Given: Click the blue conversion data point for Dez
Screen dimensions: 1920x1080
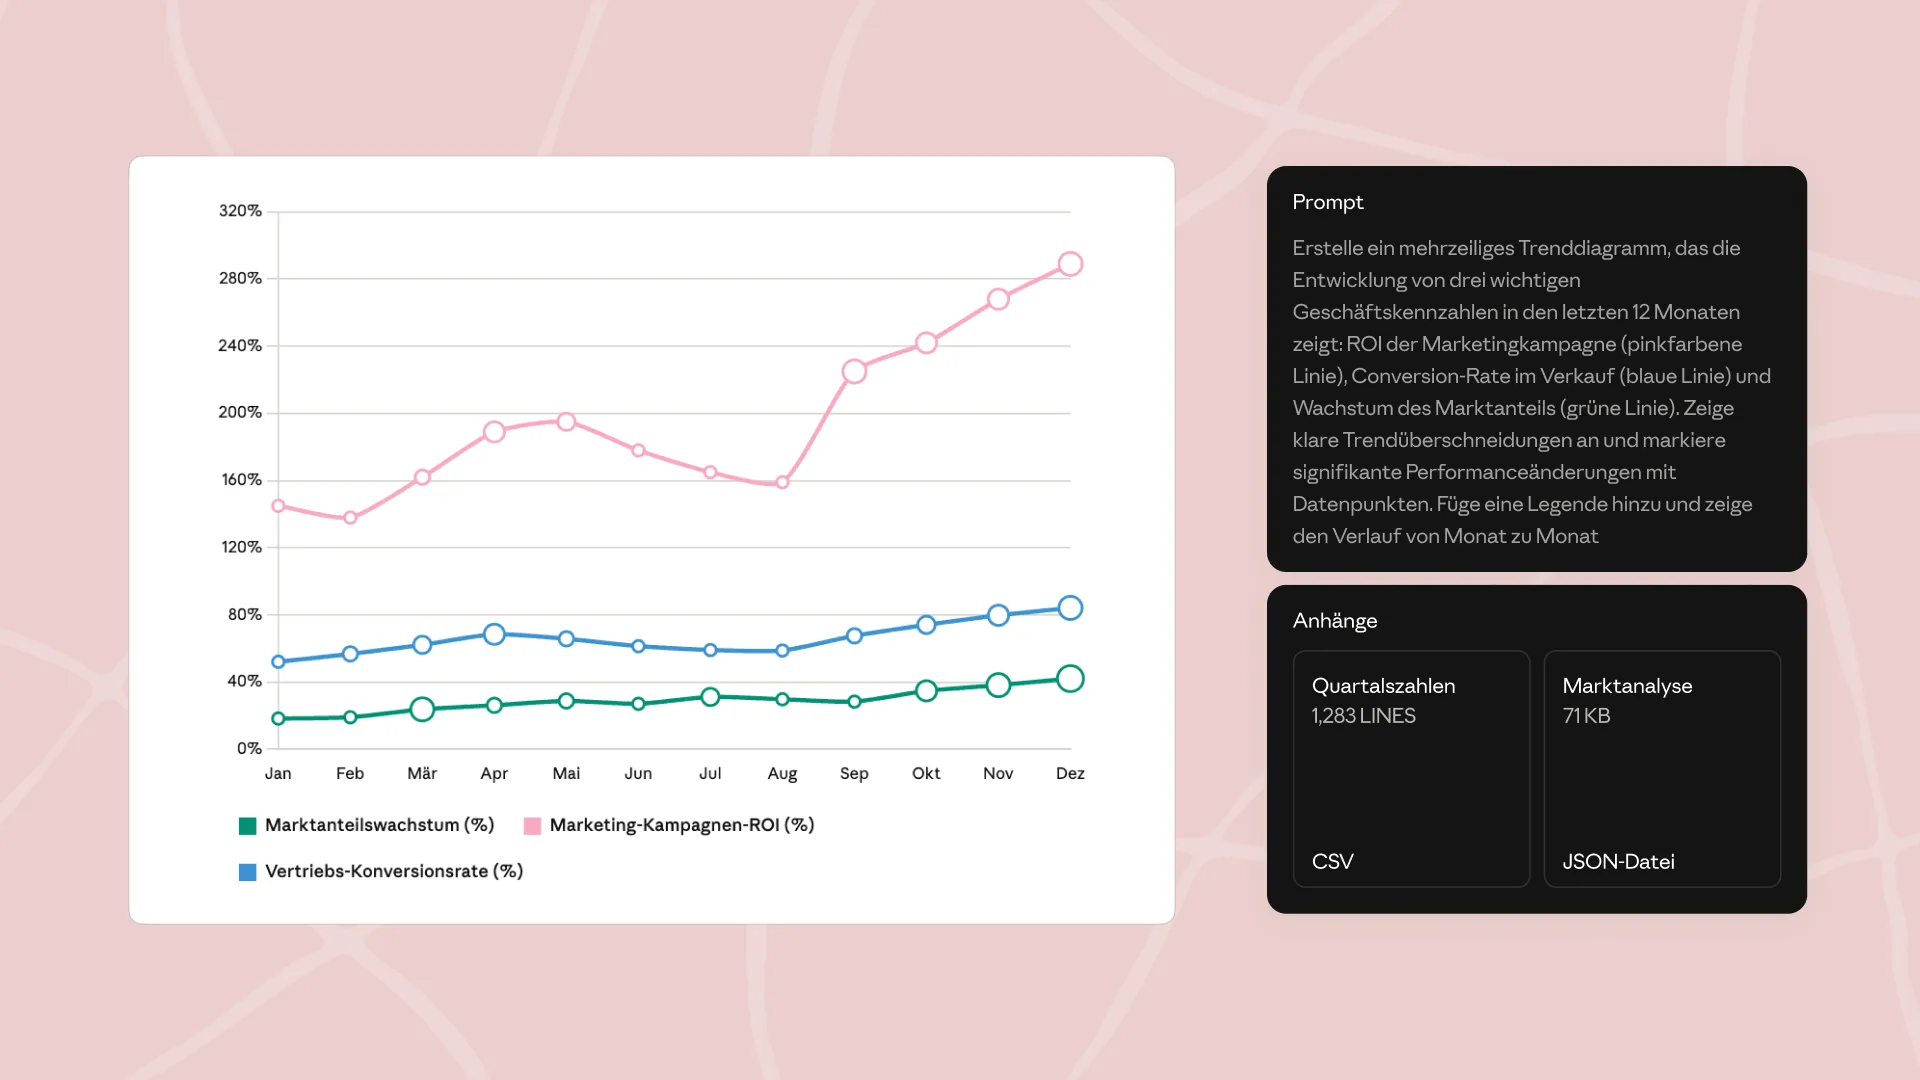Looking at the screenshot, I should pyautogui.click(x=1069, y=608).
